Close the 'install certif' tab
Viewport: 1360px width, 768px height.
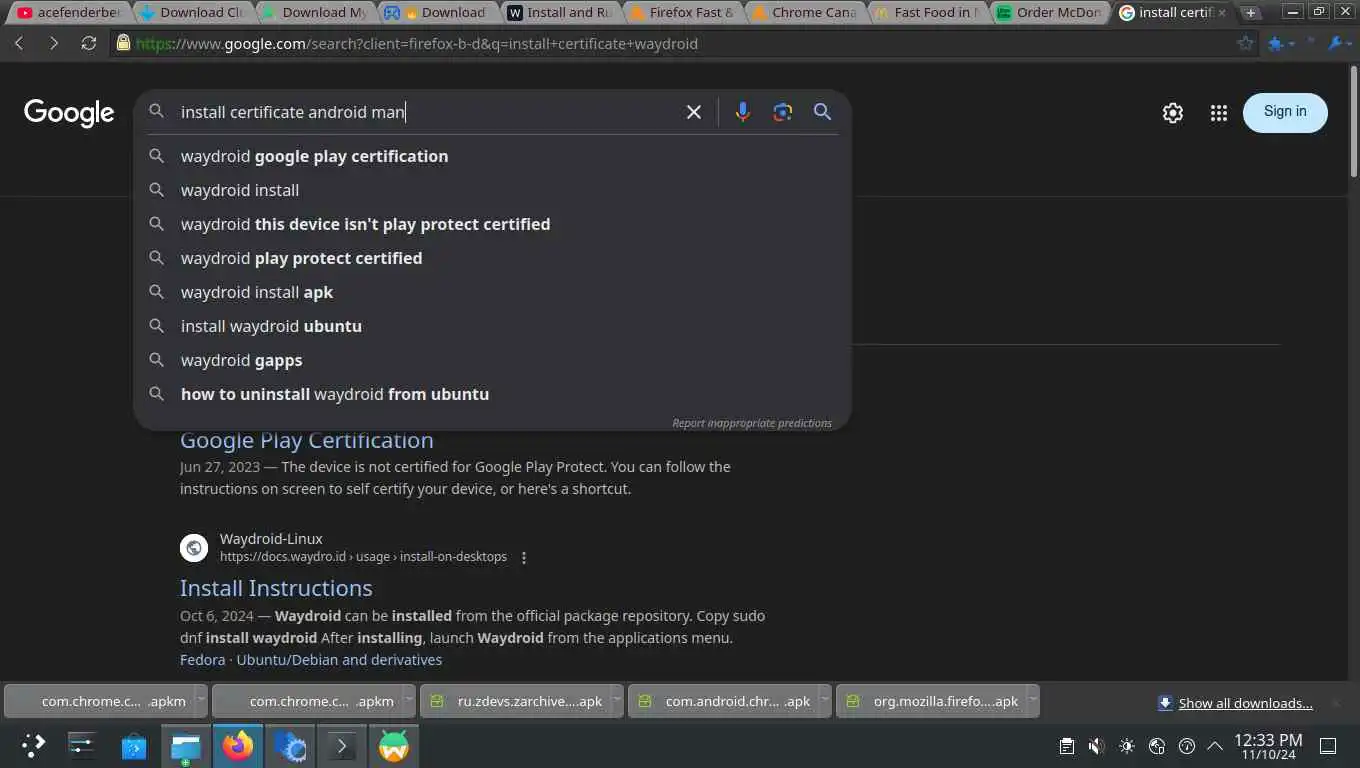[x=1221, y=12]
